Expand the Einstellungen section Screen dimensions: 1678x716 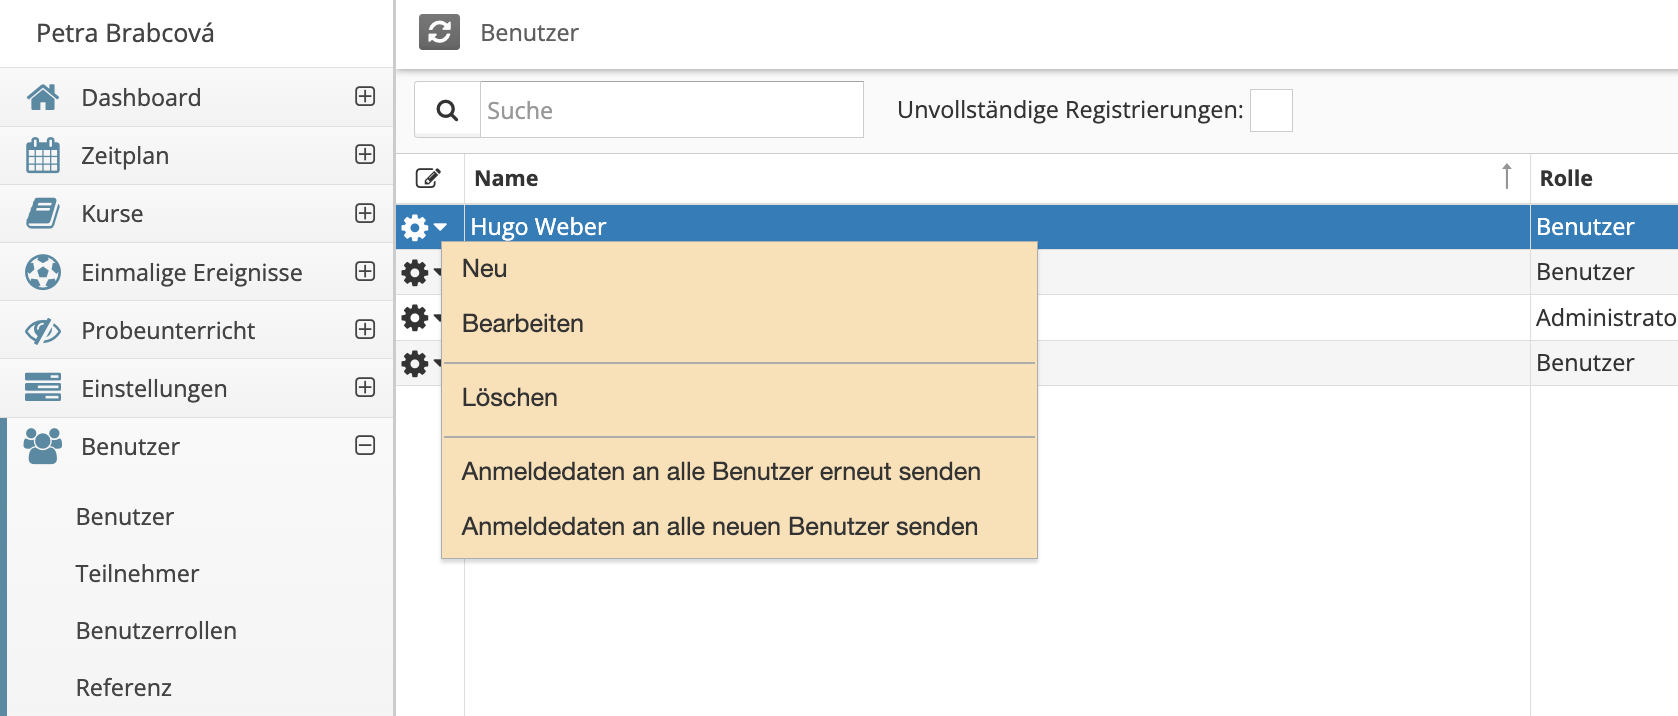365,387
